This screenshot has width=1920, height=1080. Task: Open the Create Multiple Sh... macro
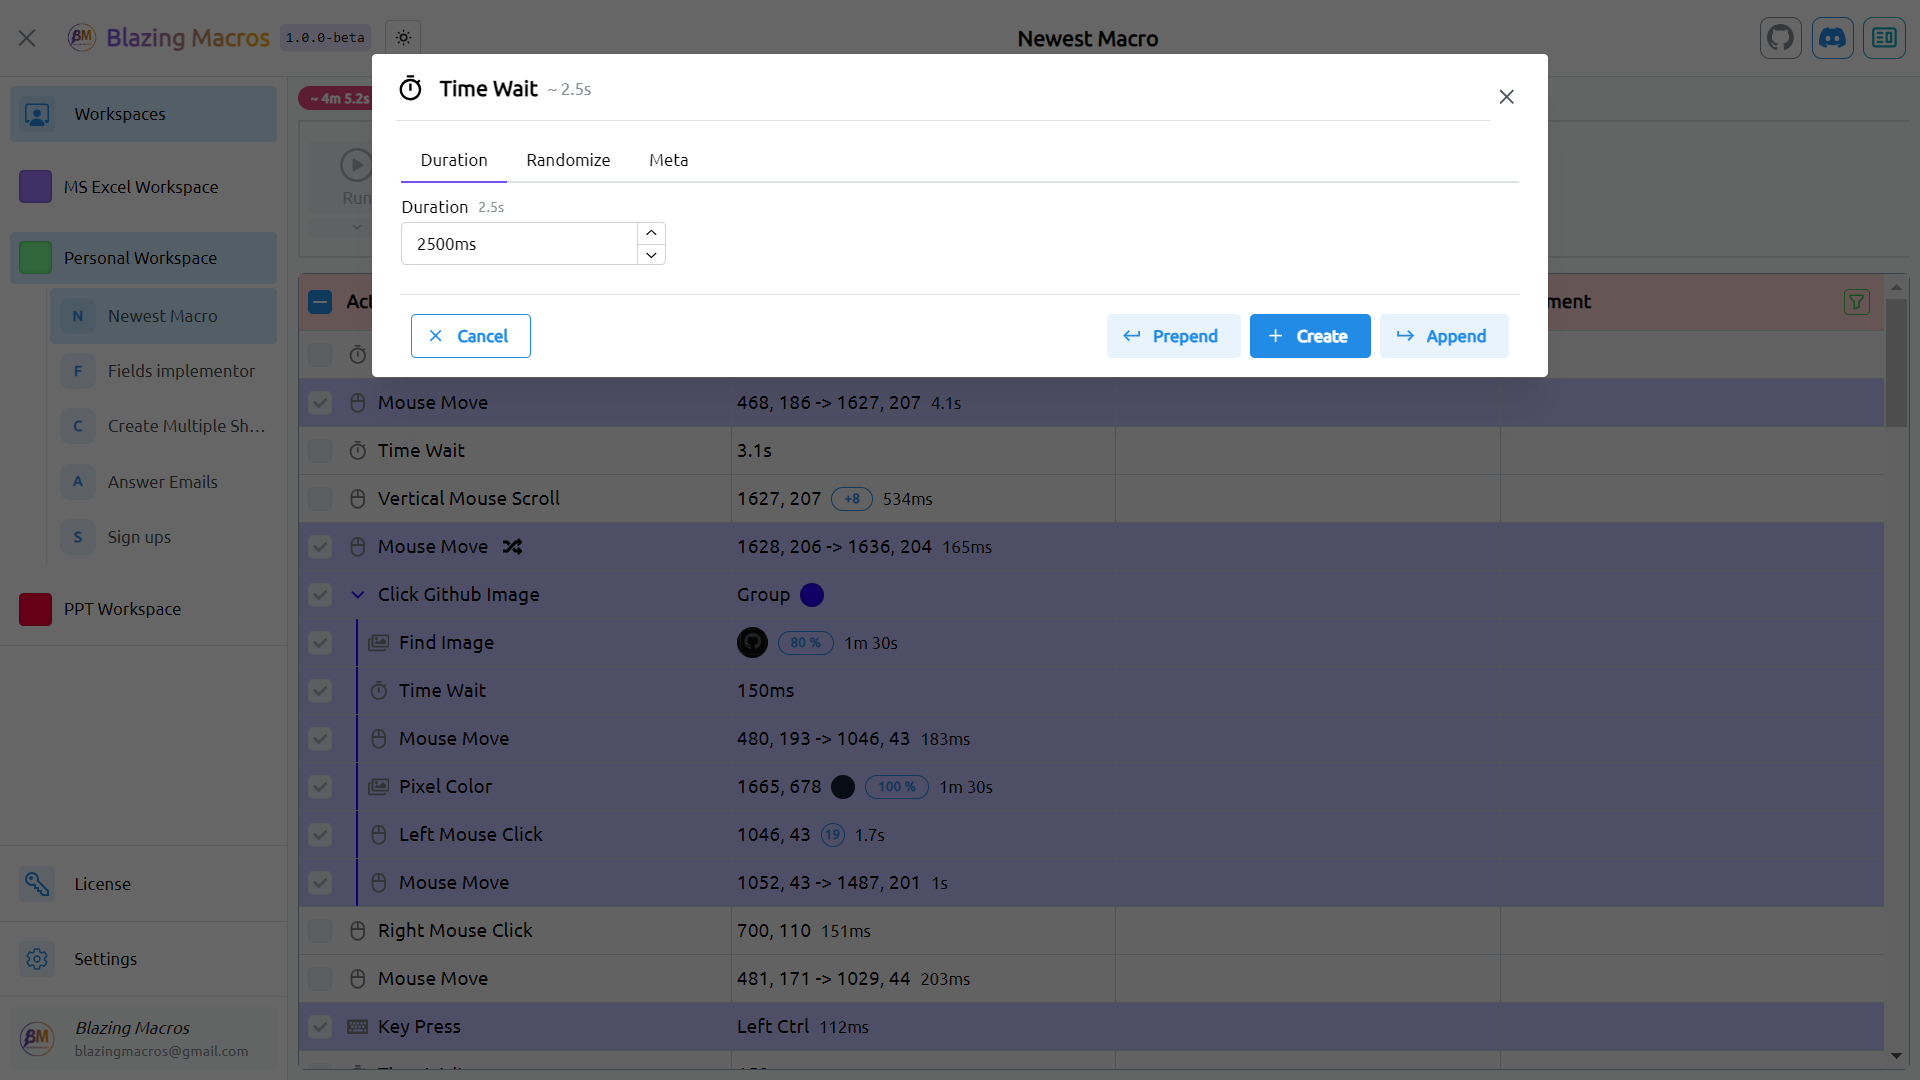pyautogui.click(x=163, y=426)
